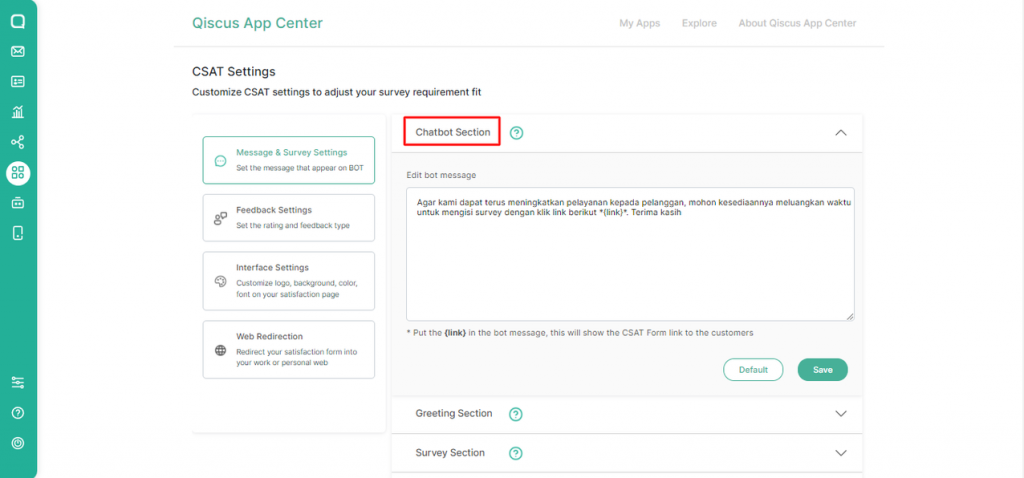
Task: Open the Web Redirection settings tab
Action: pyautogui.click(x=288, y=349)
